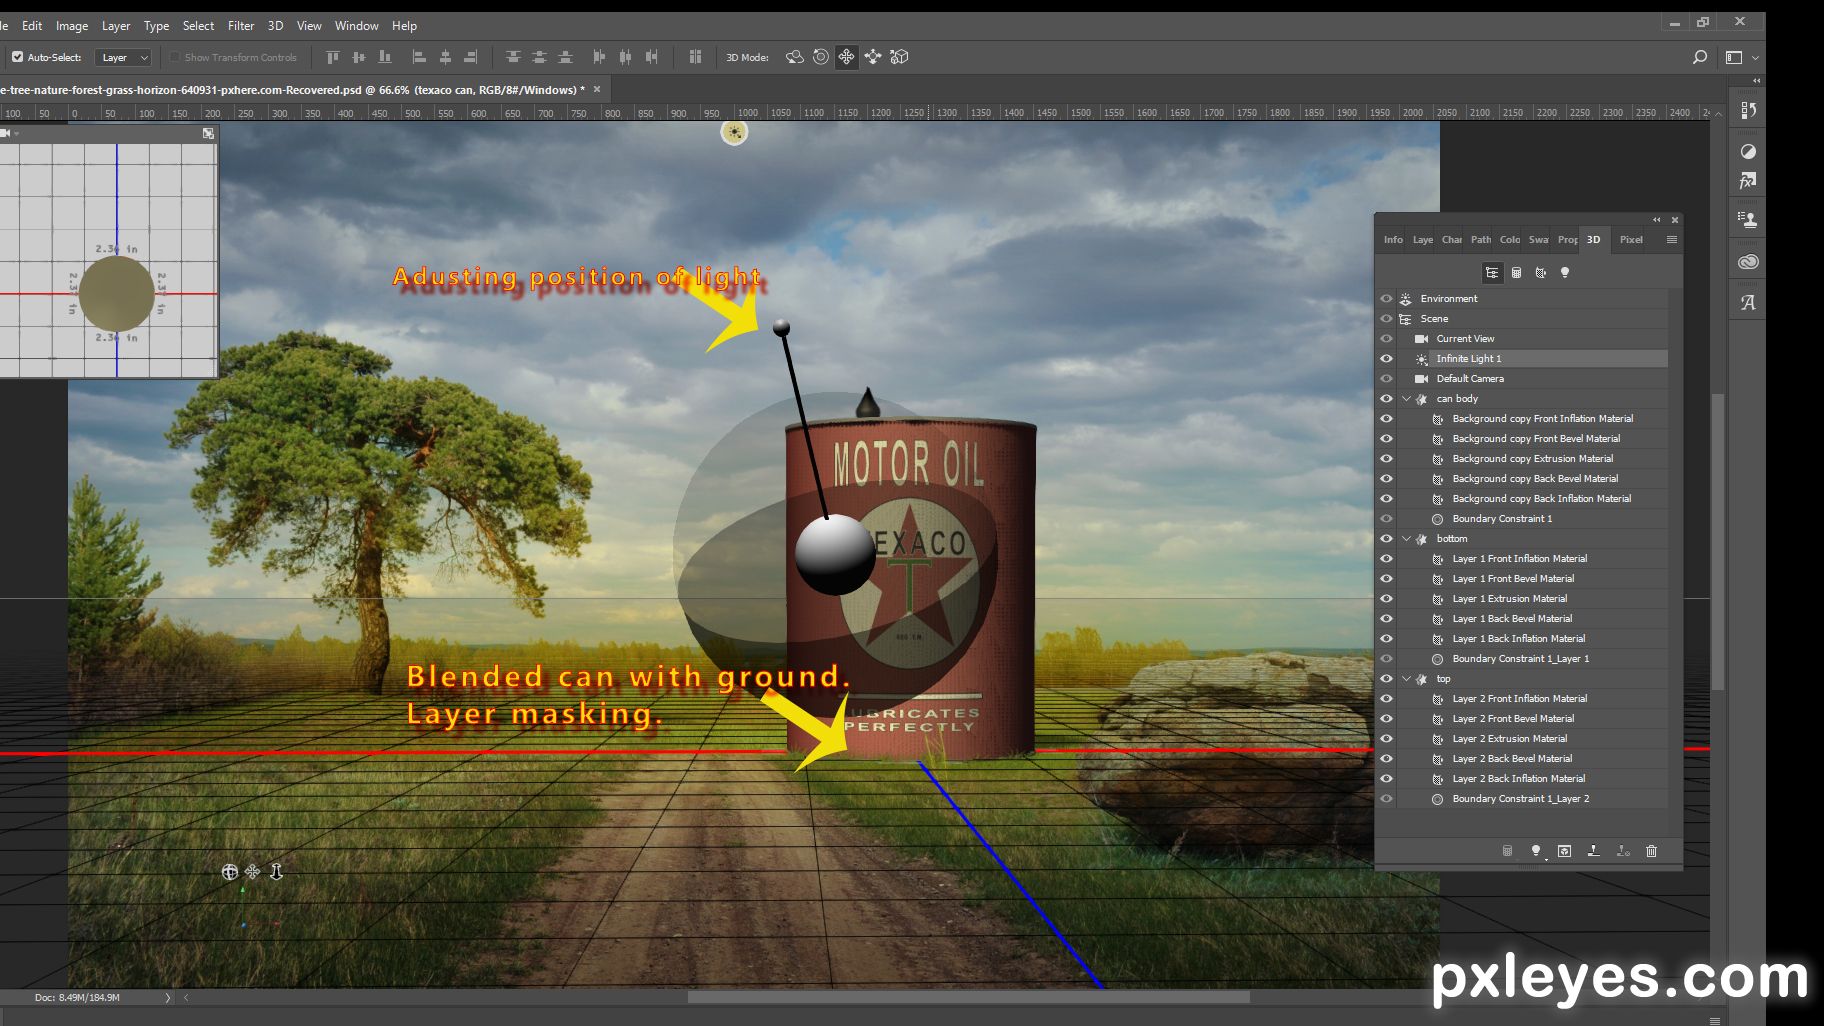Select the Default Camera row

point(1533,378)
